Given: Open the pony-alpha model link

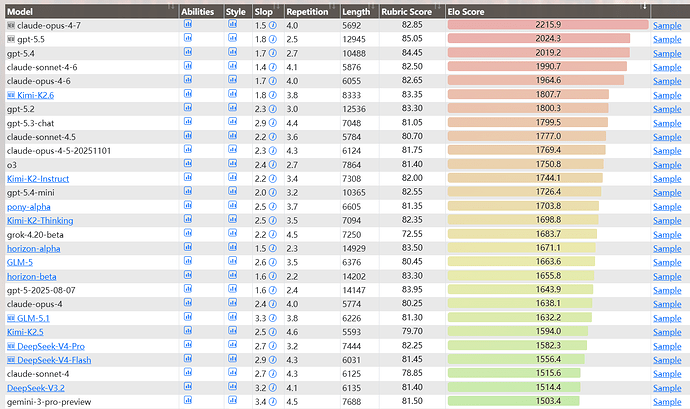Looking at the screenshot, I should pos(29,206).
